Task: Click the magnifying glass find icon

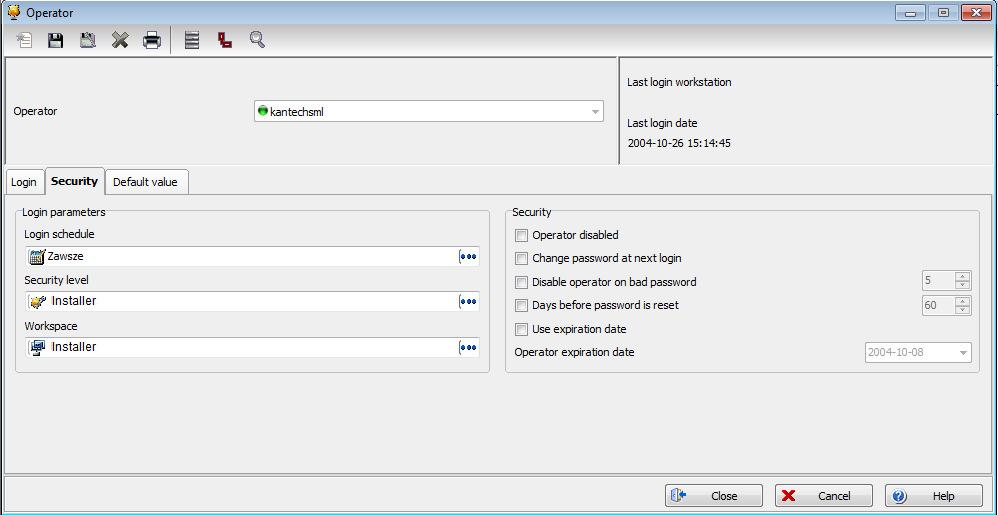Action: pos(257,40)
